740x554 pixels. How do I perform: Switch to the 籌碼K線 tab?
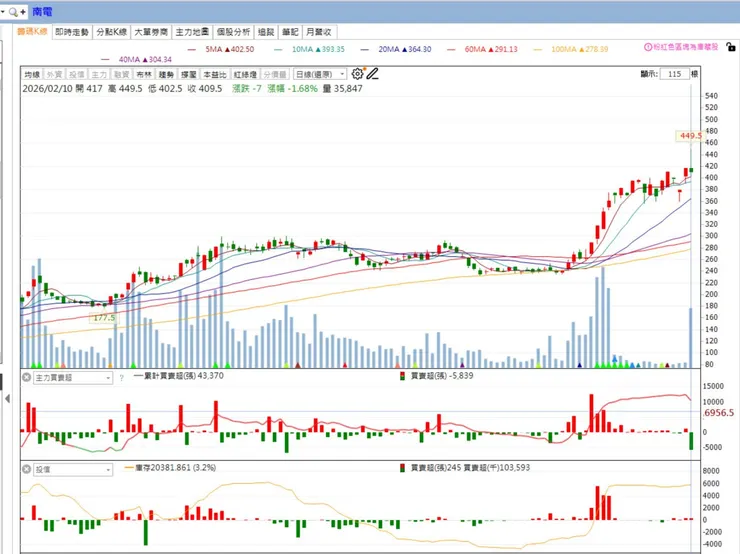(32, 32)
